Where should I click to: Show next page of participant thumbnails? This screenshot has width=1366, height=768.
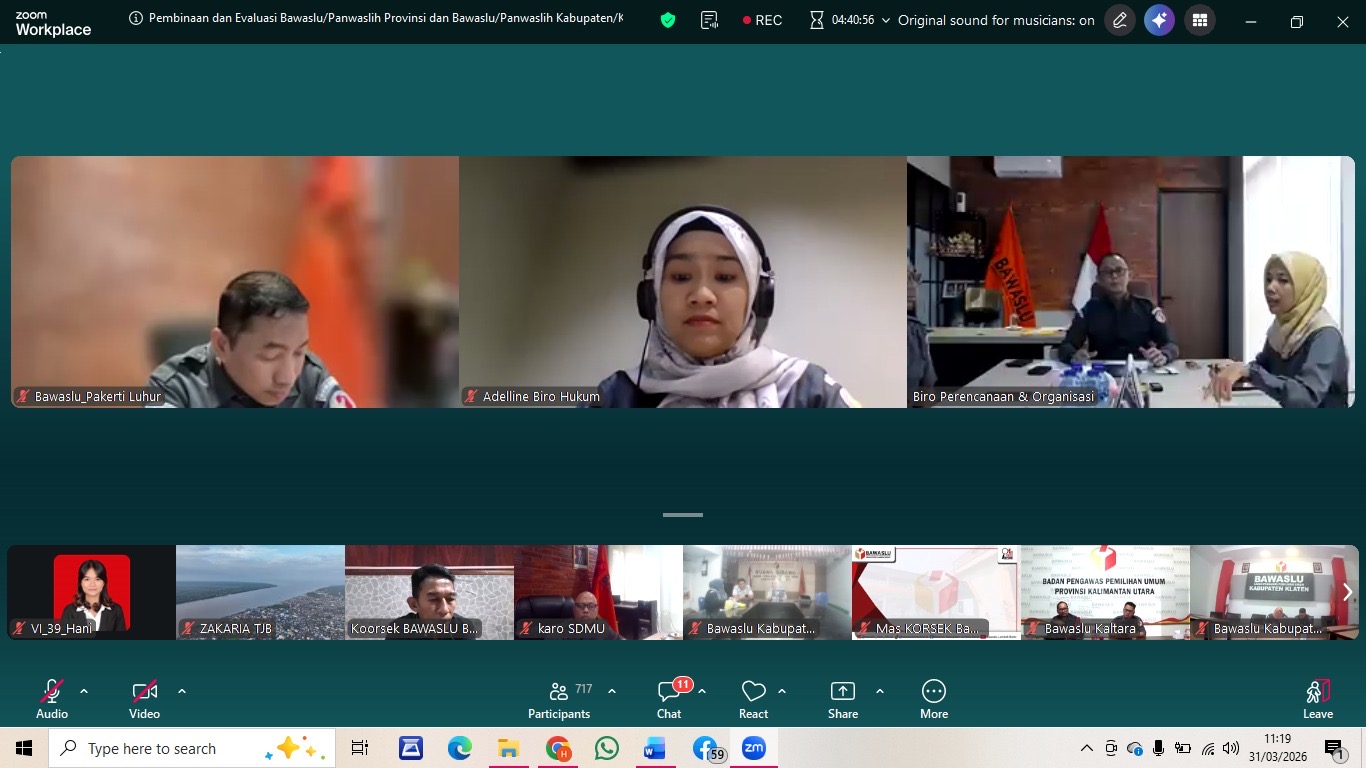click(1347, 592)
